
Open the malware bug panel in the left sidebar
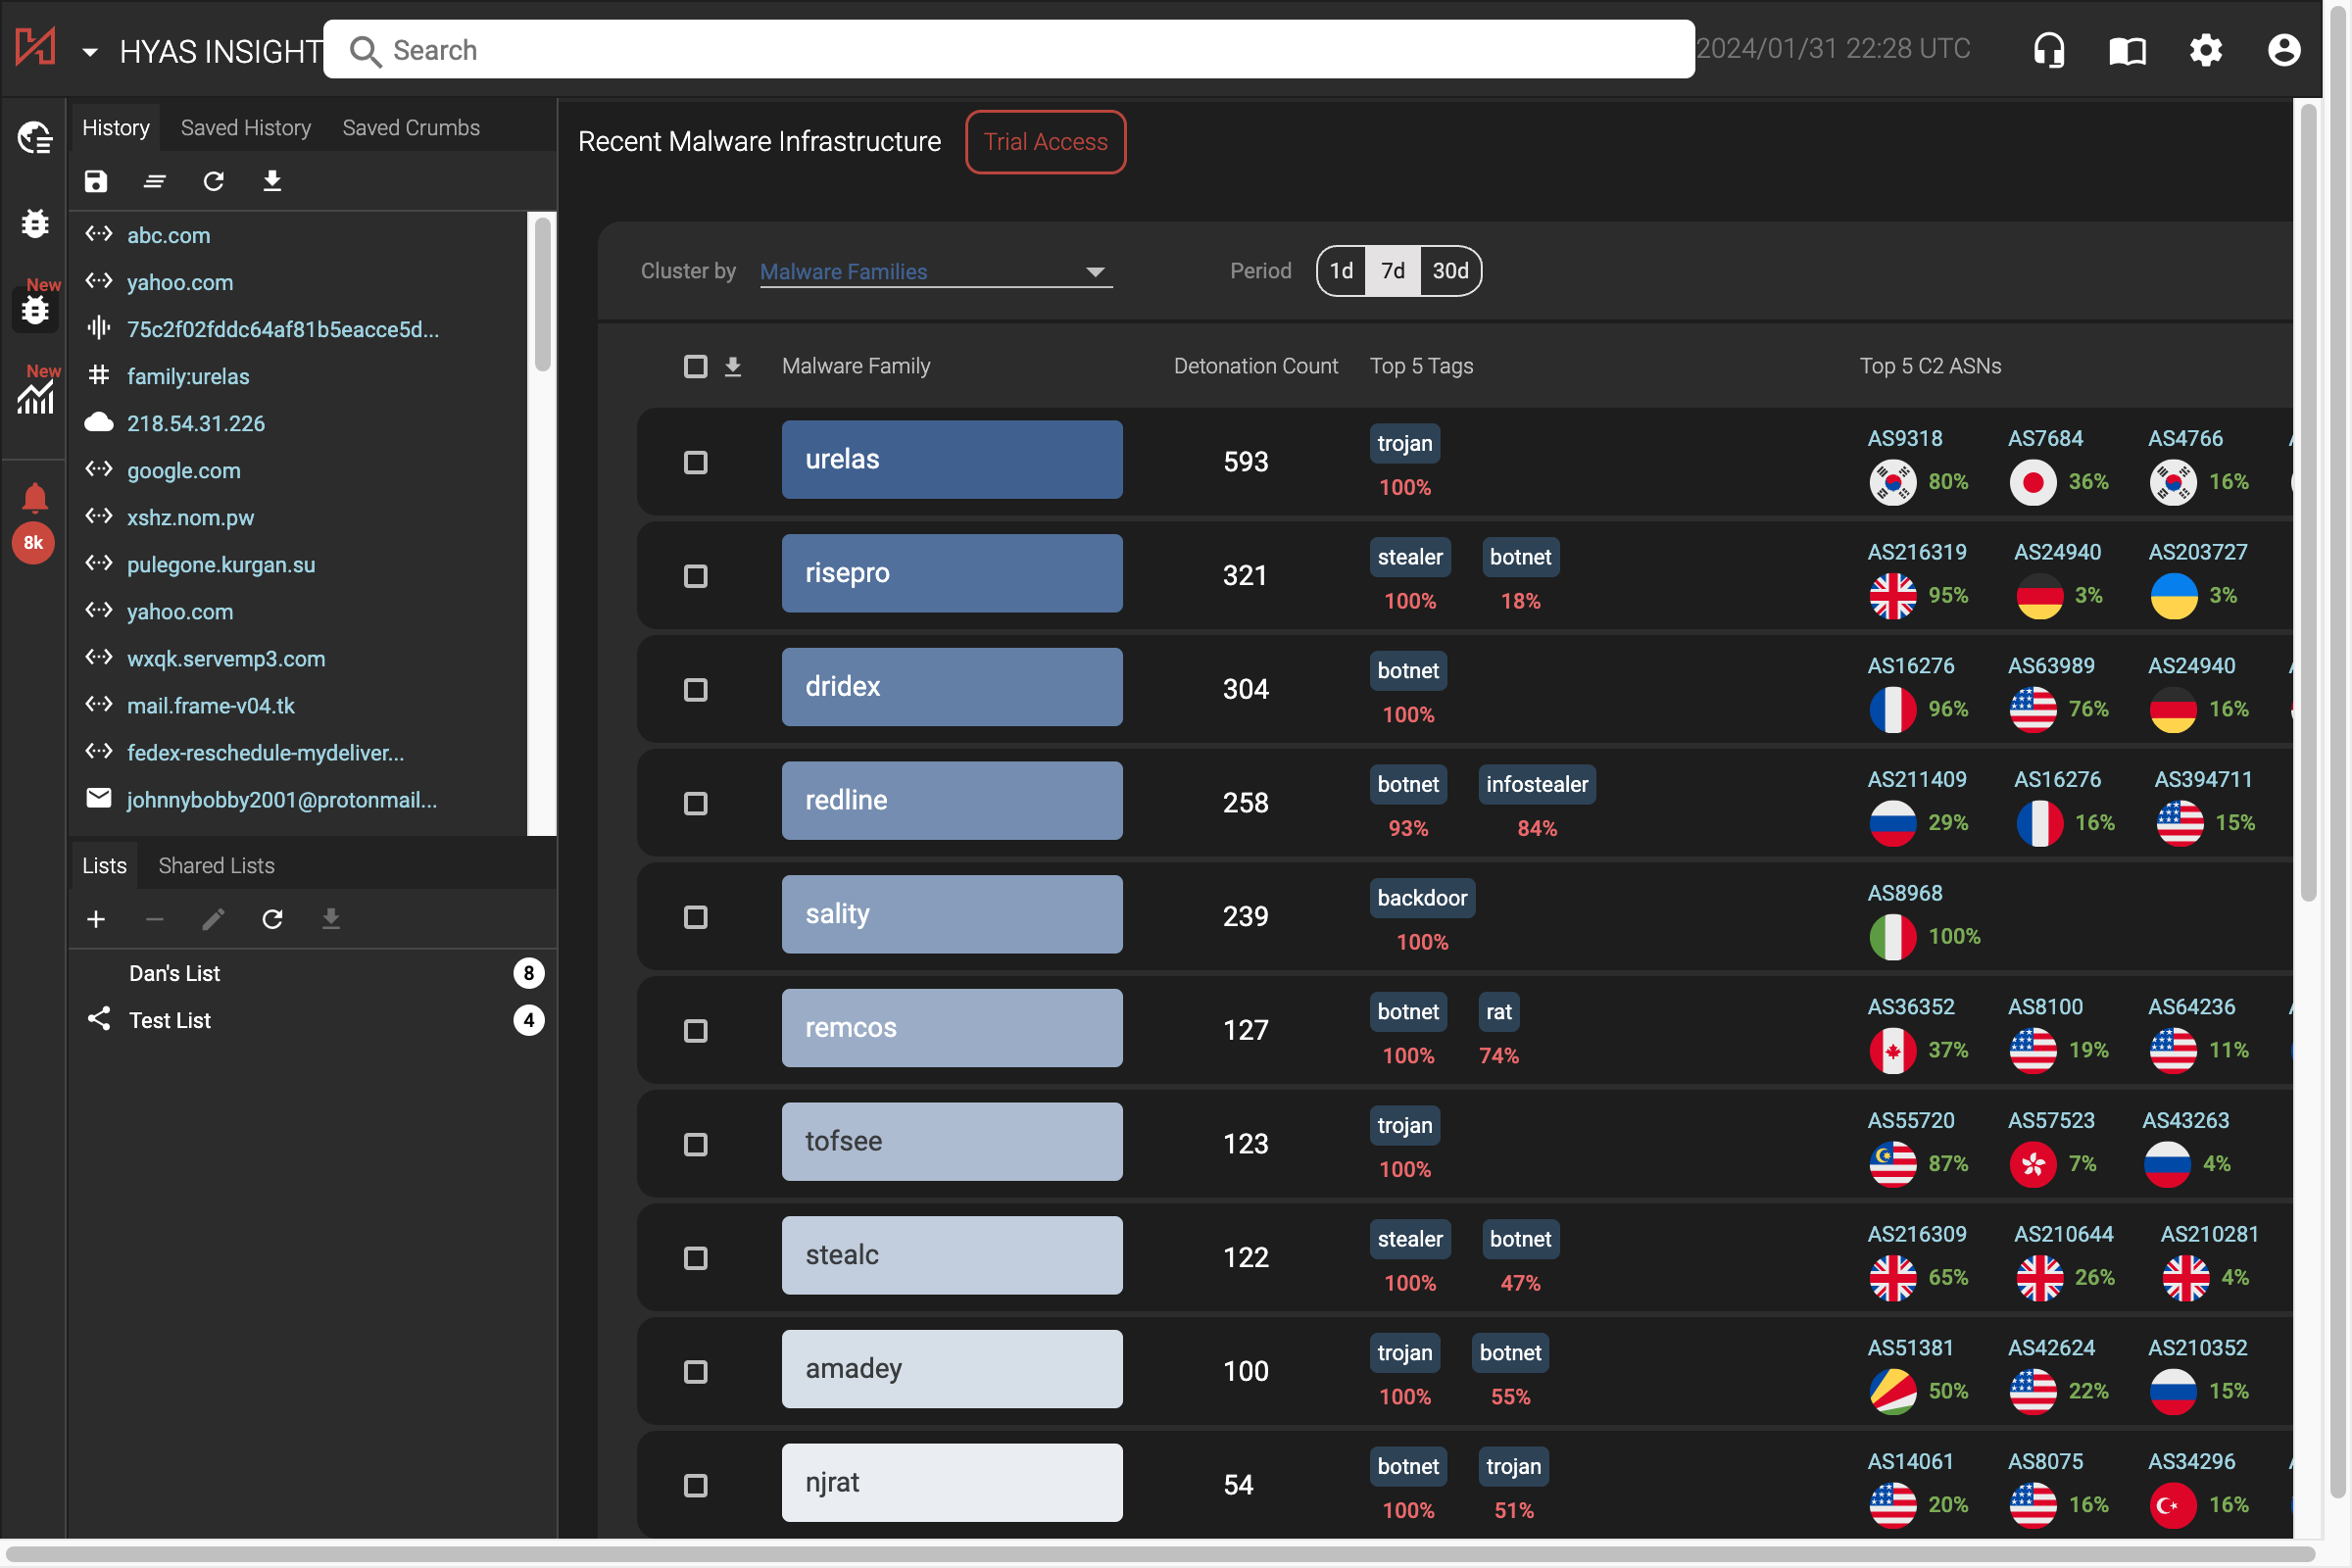tap(34, 224)
